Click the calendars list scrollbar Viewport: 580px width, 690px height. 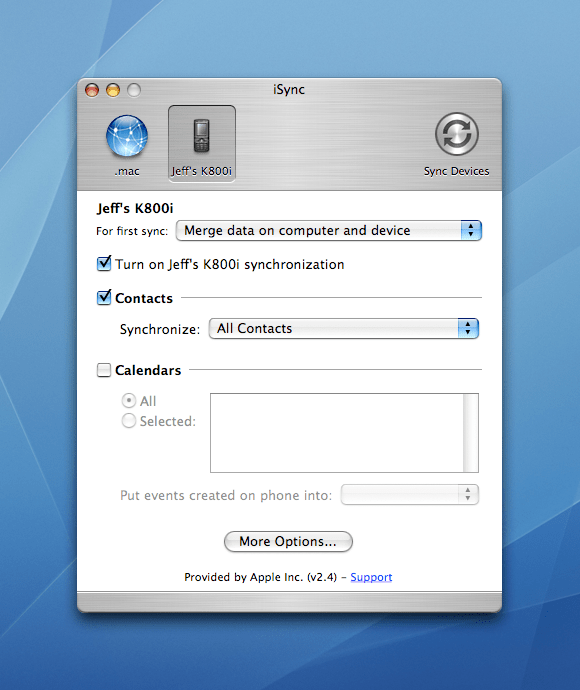click(471, 433)
